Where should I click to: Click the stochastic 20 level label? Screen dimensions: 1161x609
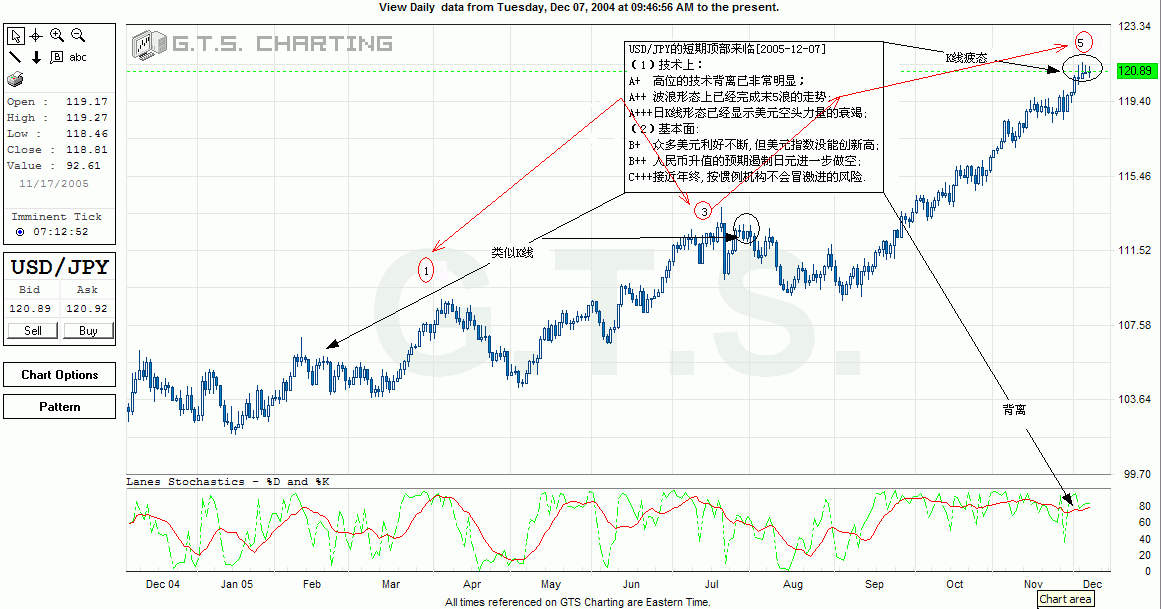pos(1145,555)
